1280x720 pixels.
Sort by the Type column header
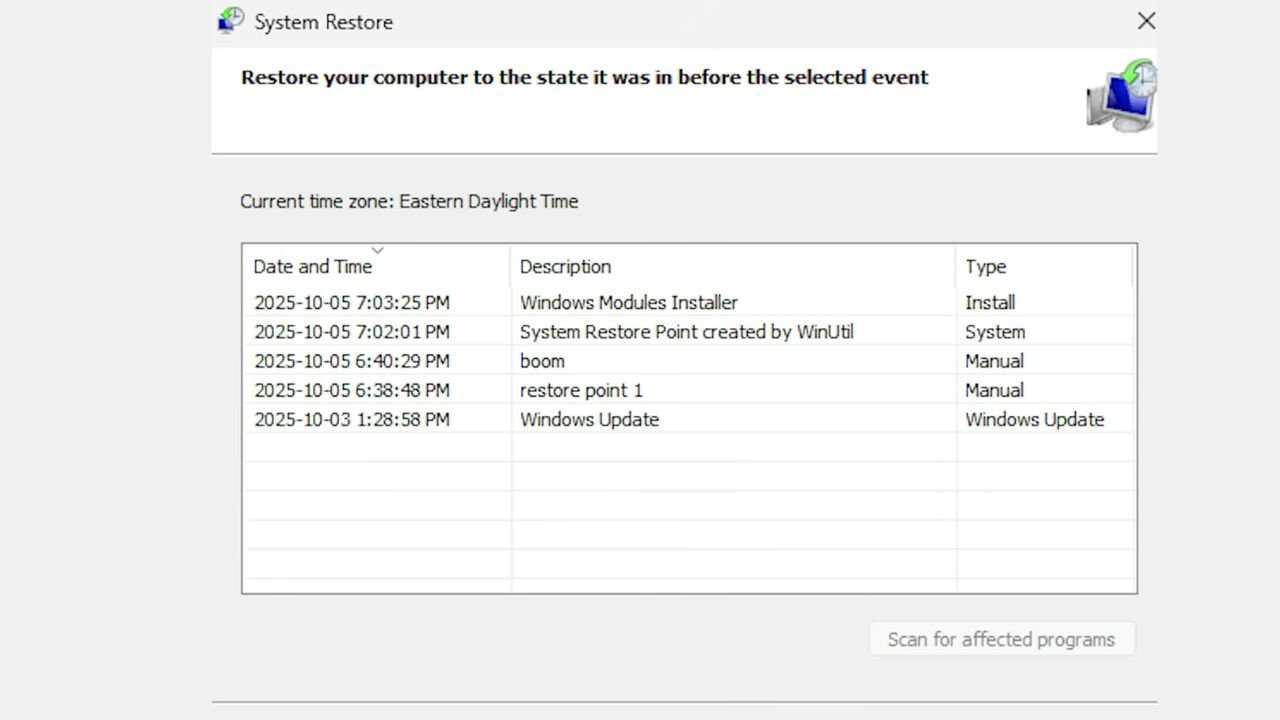[x=985, y=267]
